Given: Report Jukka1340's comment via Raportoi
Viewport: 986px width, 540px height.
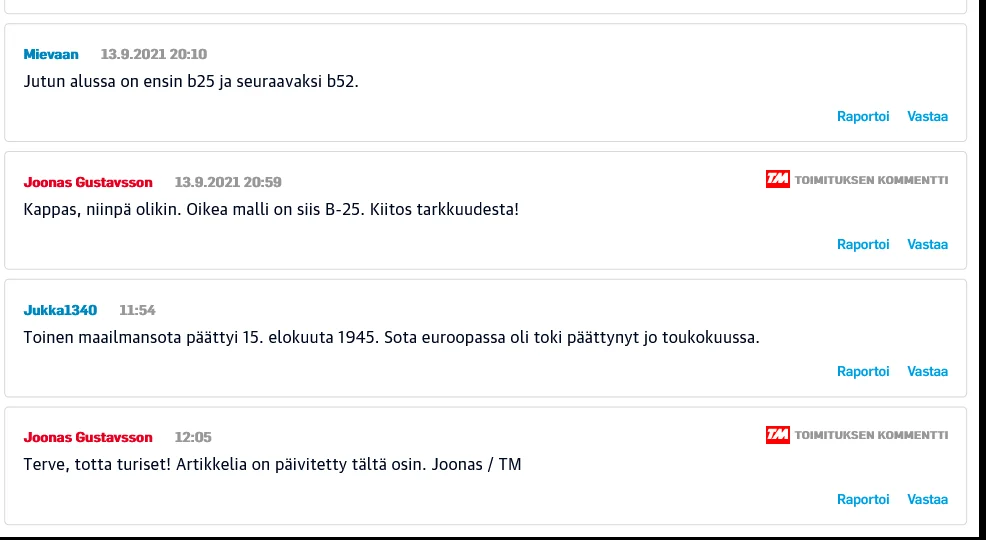Looking at the screenshot, I should coord(862,372).
